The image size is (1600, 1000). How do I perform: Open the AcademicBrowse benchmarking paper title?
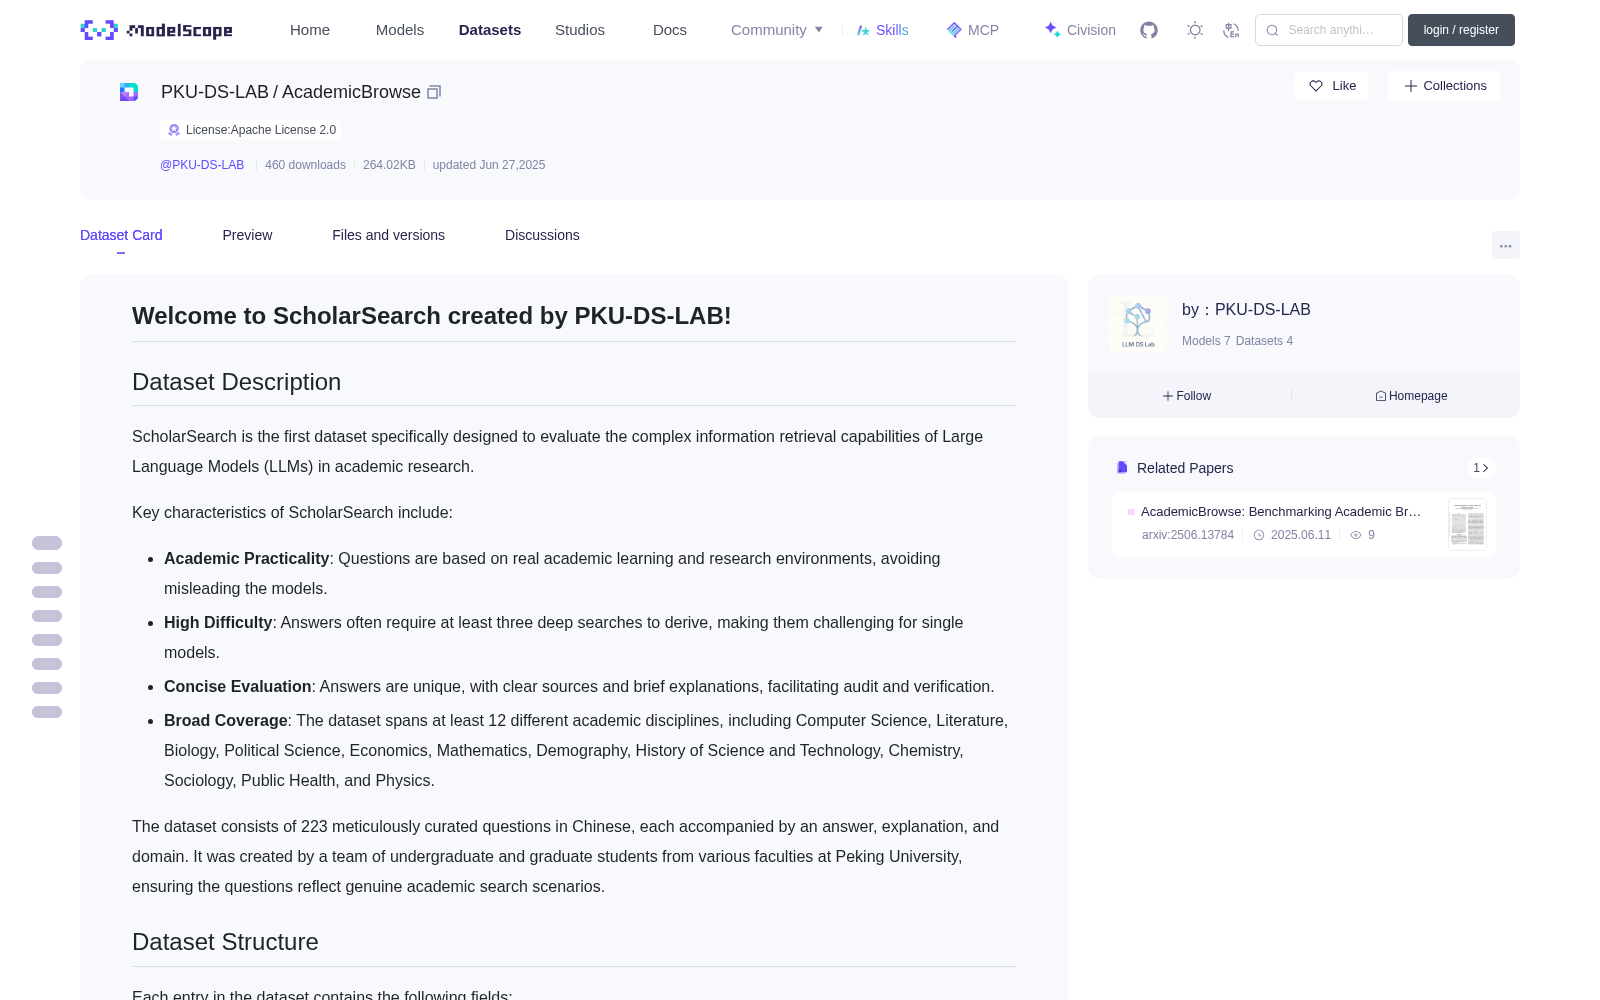click(1281, 512)
